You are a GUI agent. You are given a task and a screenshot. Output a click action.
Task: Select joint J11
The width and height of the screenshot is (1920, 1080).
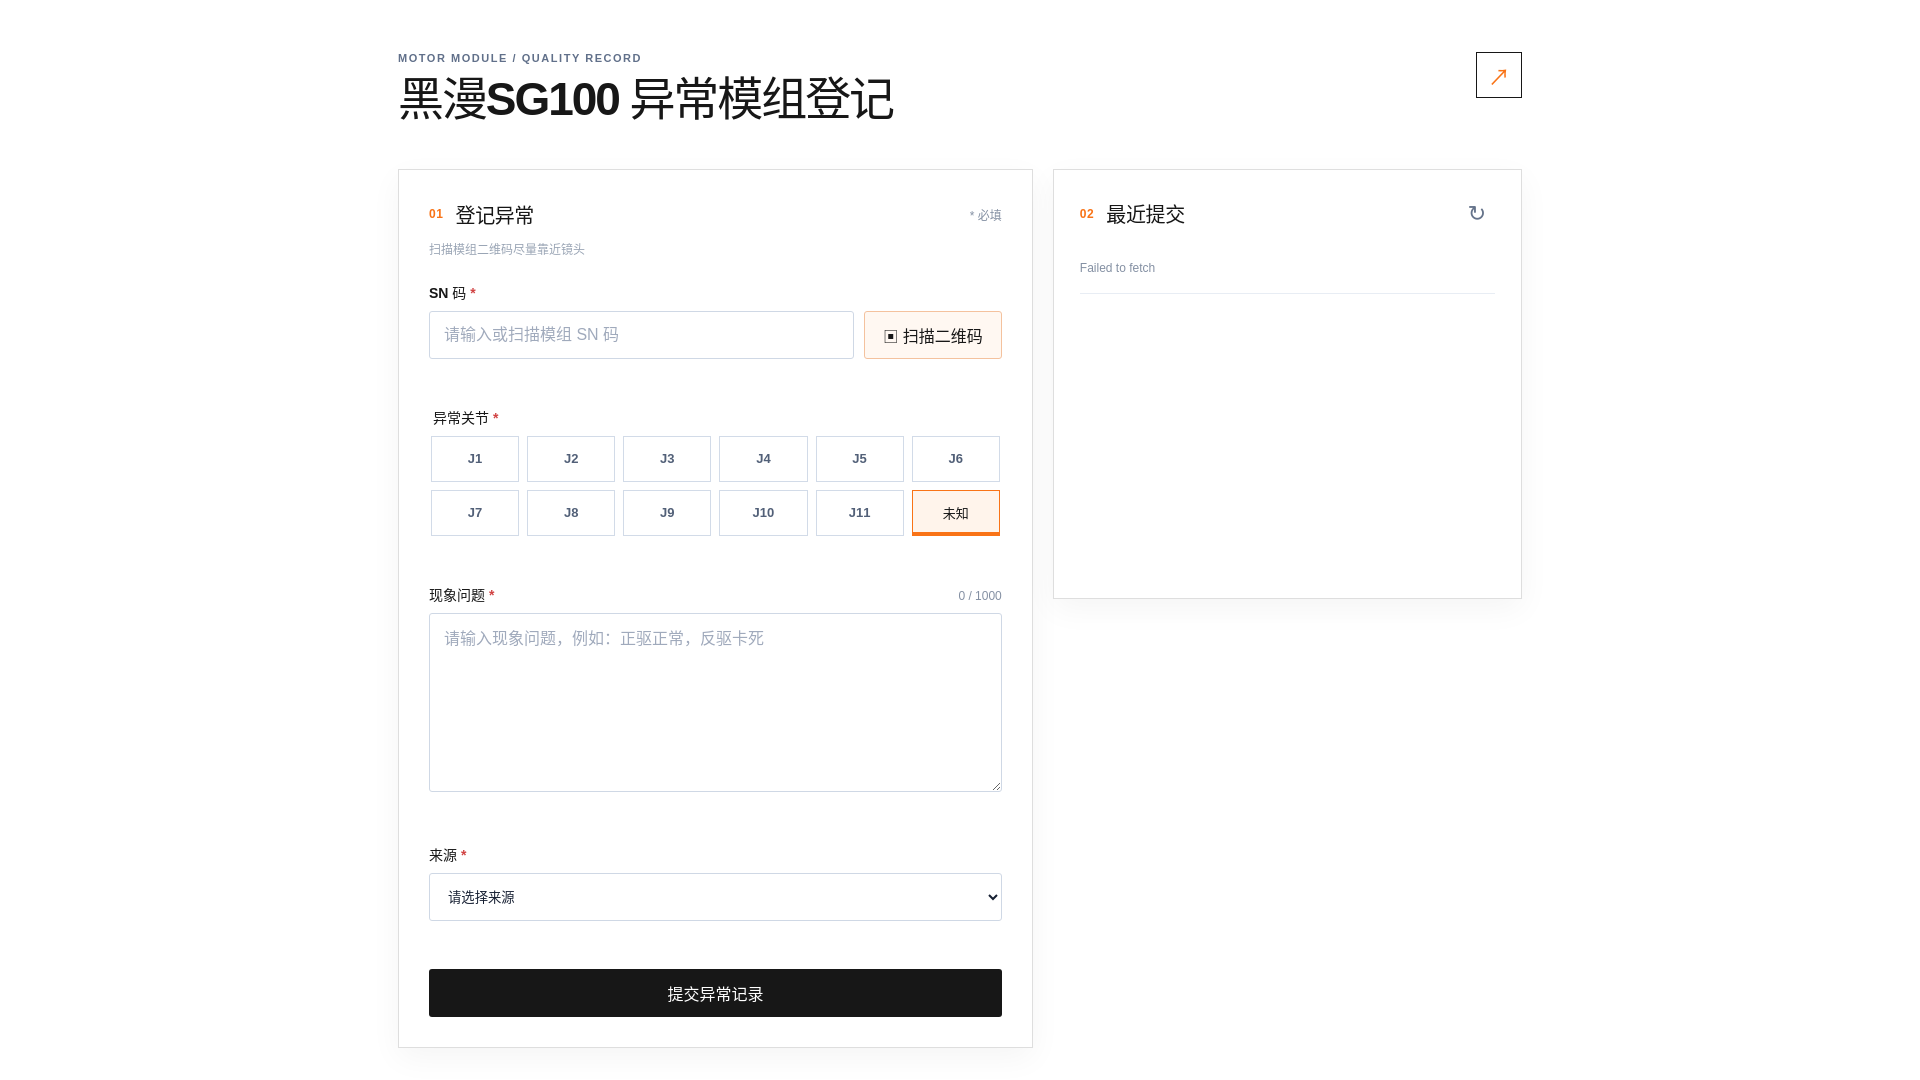pyautogui.click(x=860, y=513)
